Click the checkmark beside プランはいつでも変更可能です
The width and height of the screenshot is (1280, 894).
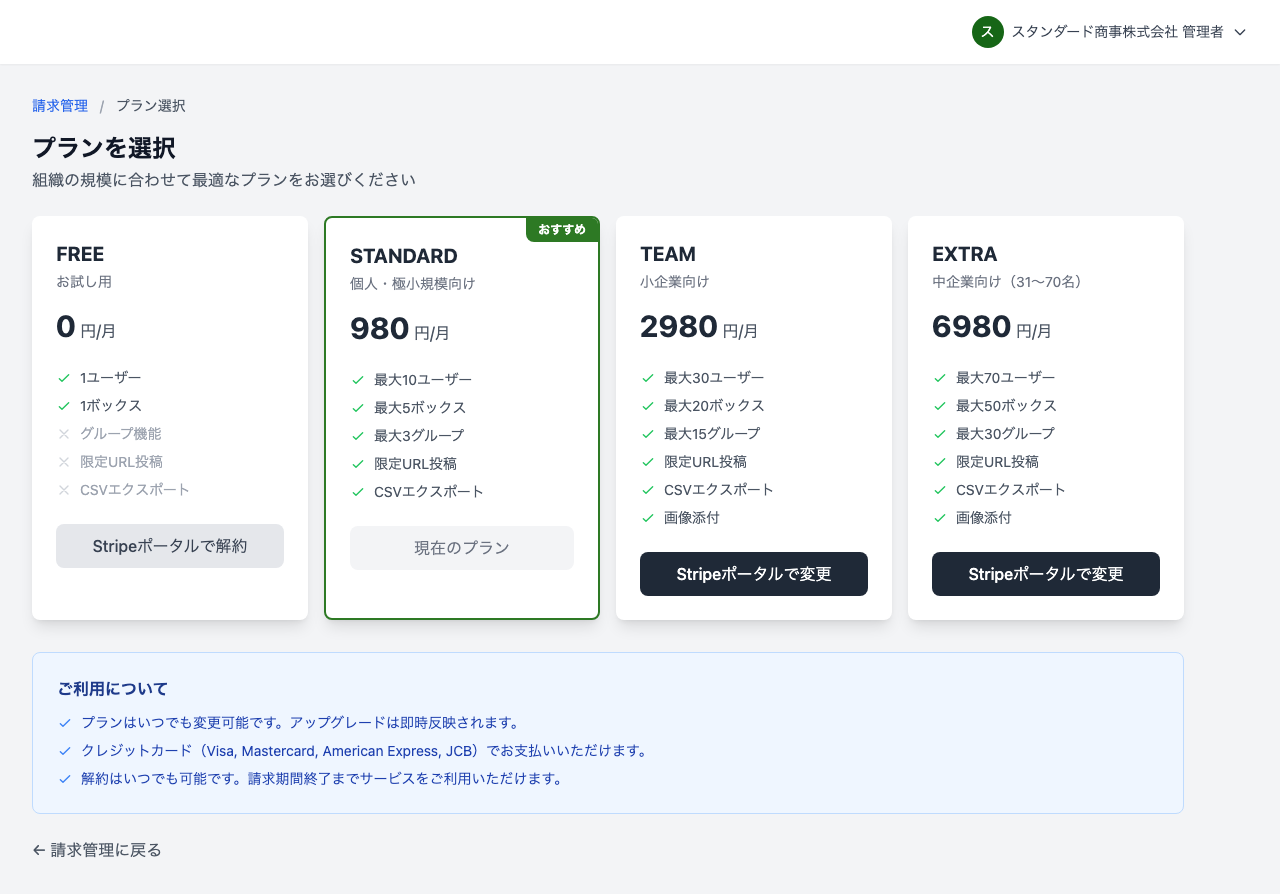(65, 723)
